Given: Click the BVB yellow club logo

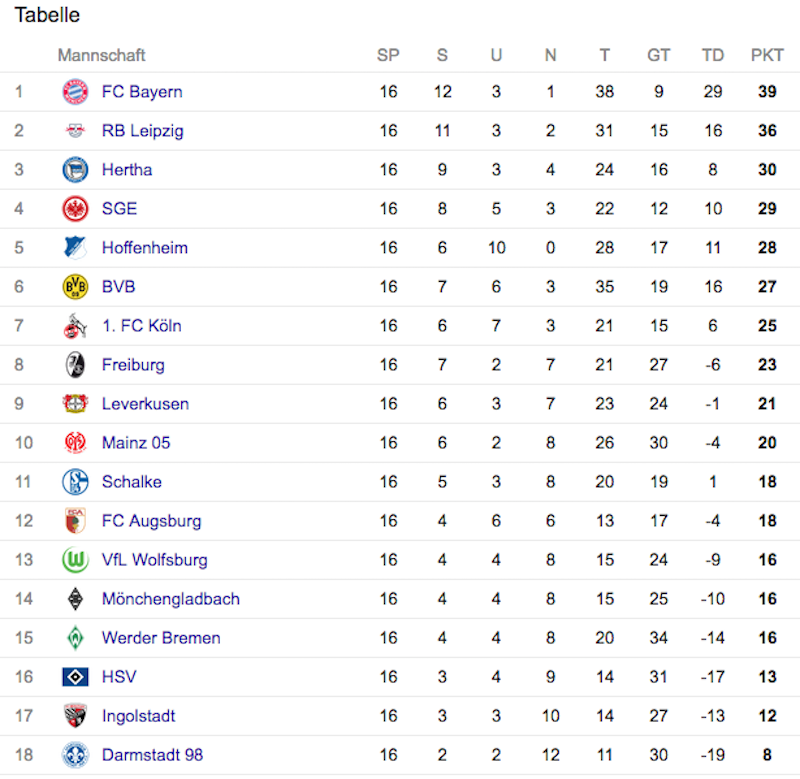Looking at the screenshot, I should pyautogui.click(x=75, y=287).
